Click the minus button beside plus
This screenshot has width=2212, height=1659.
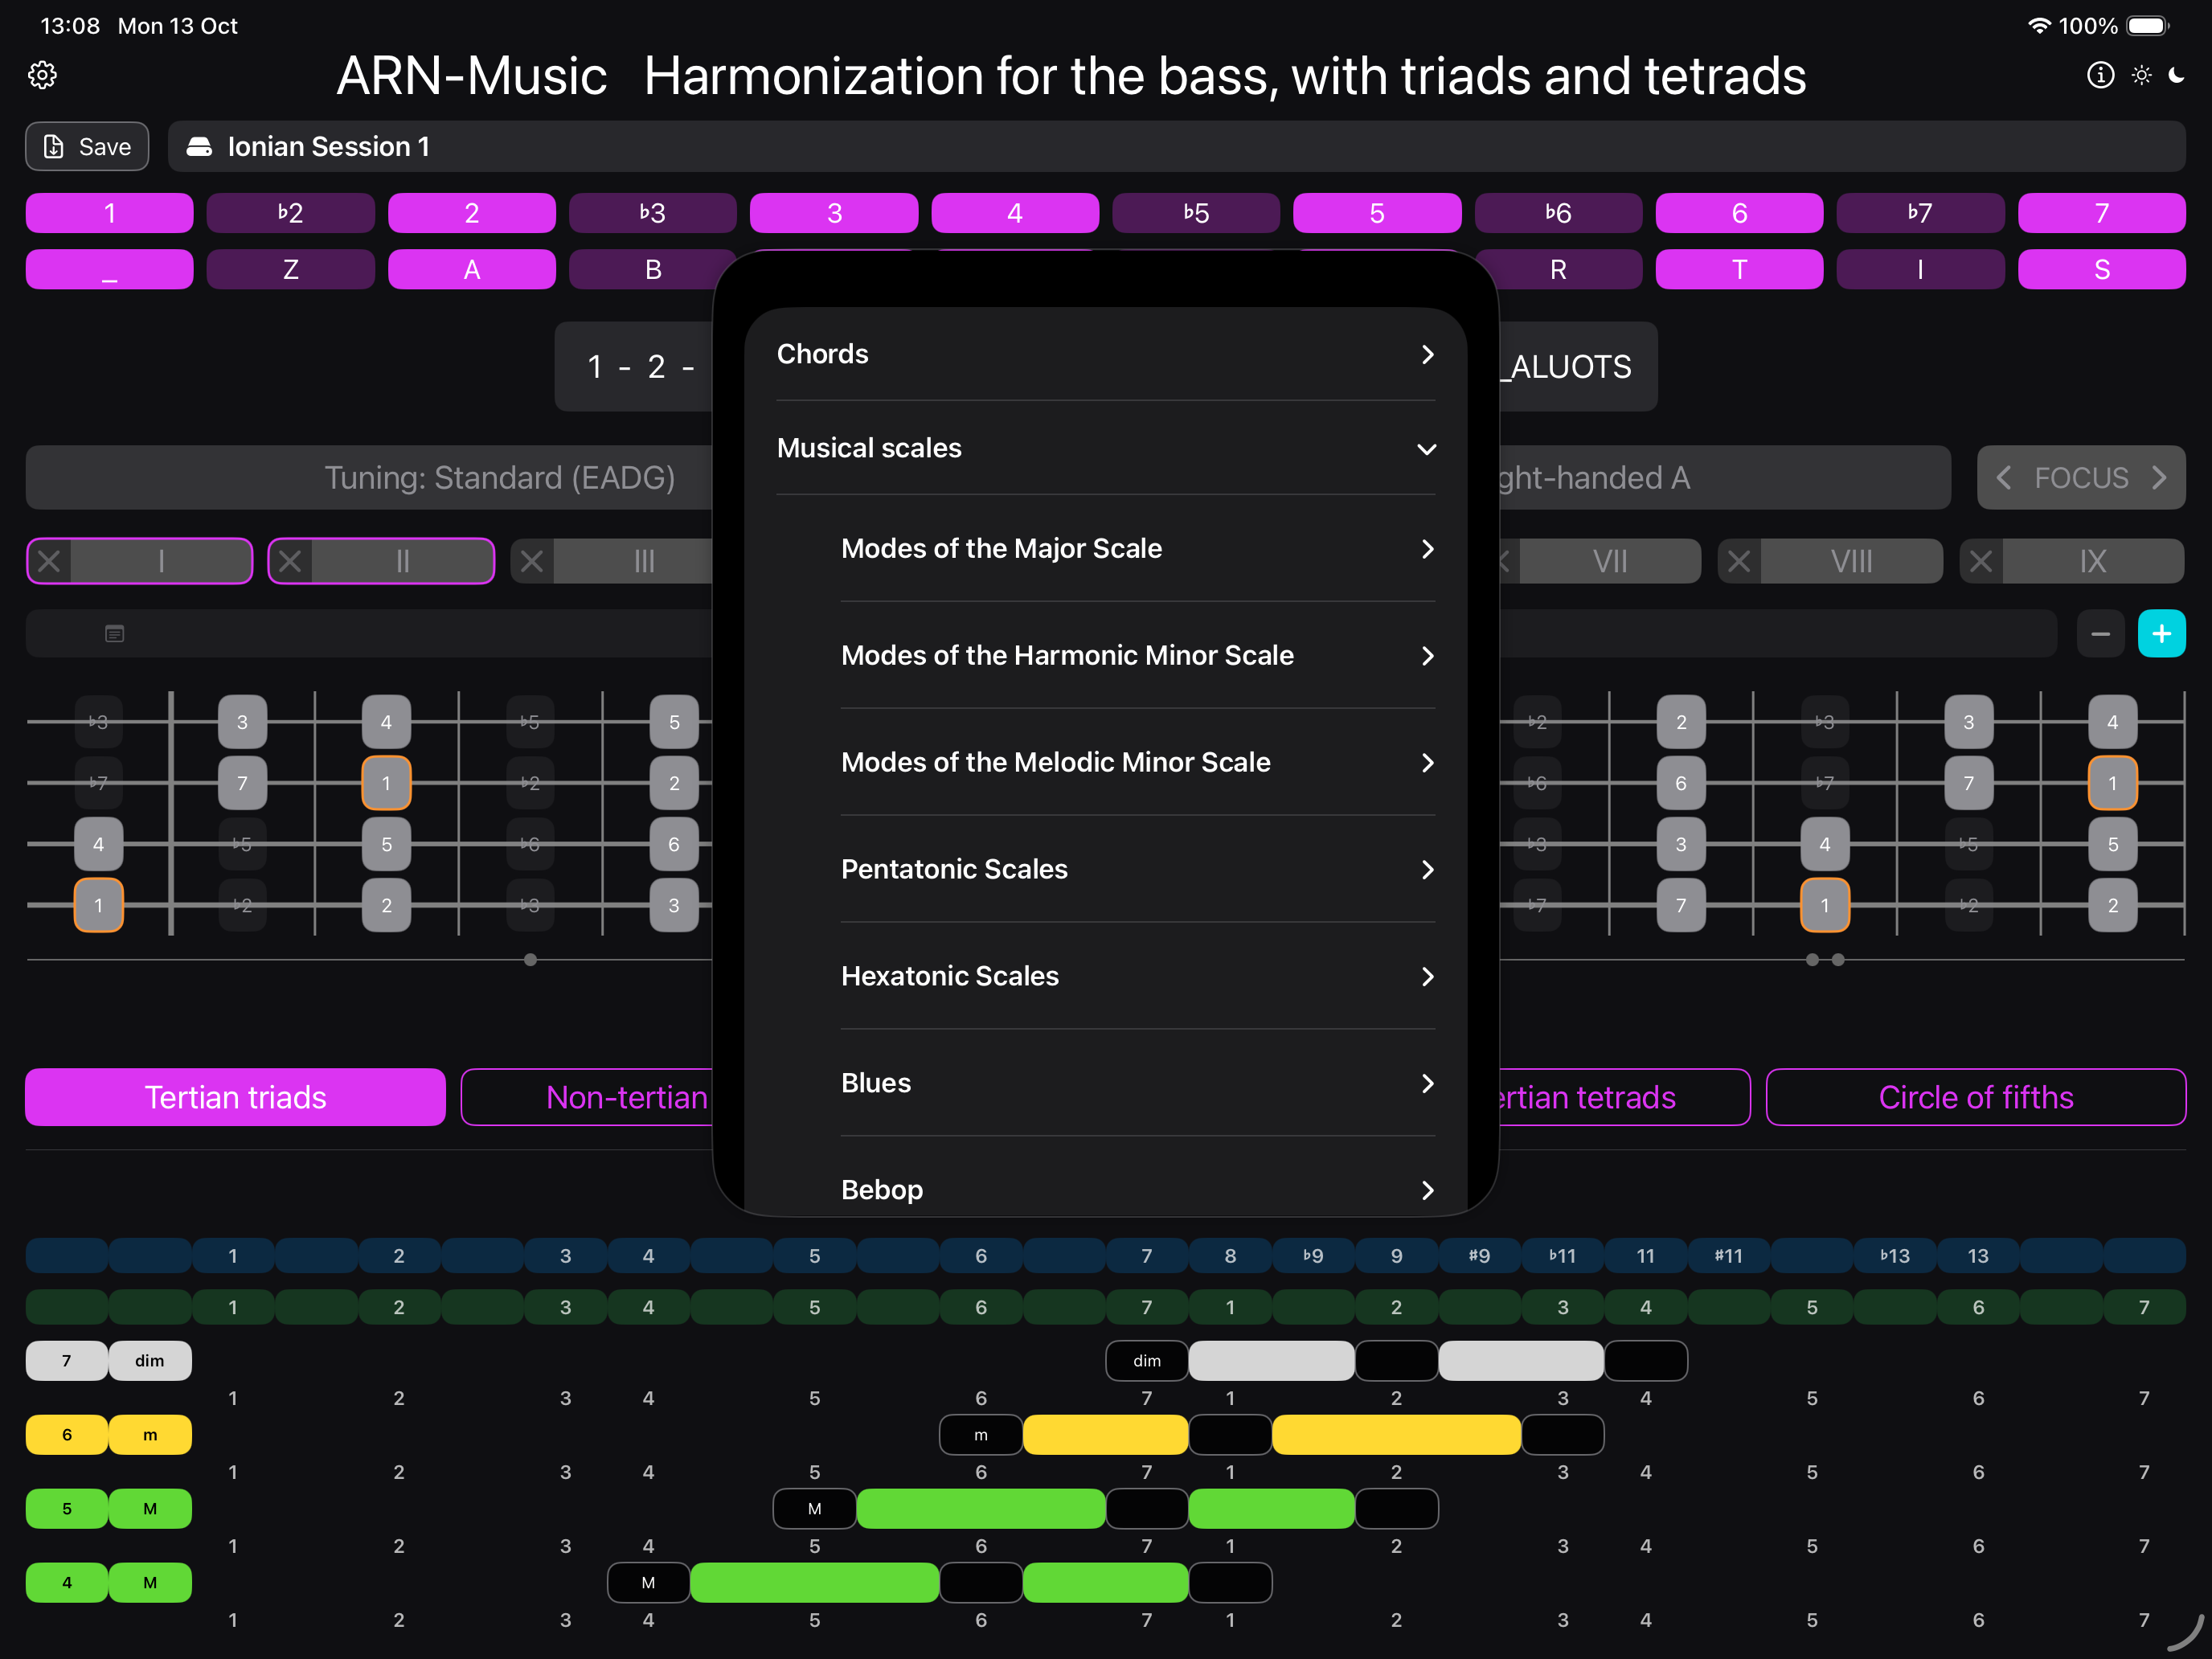pyautogui.click(x=2100, y=633)
